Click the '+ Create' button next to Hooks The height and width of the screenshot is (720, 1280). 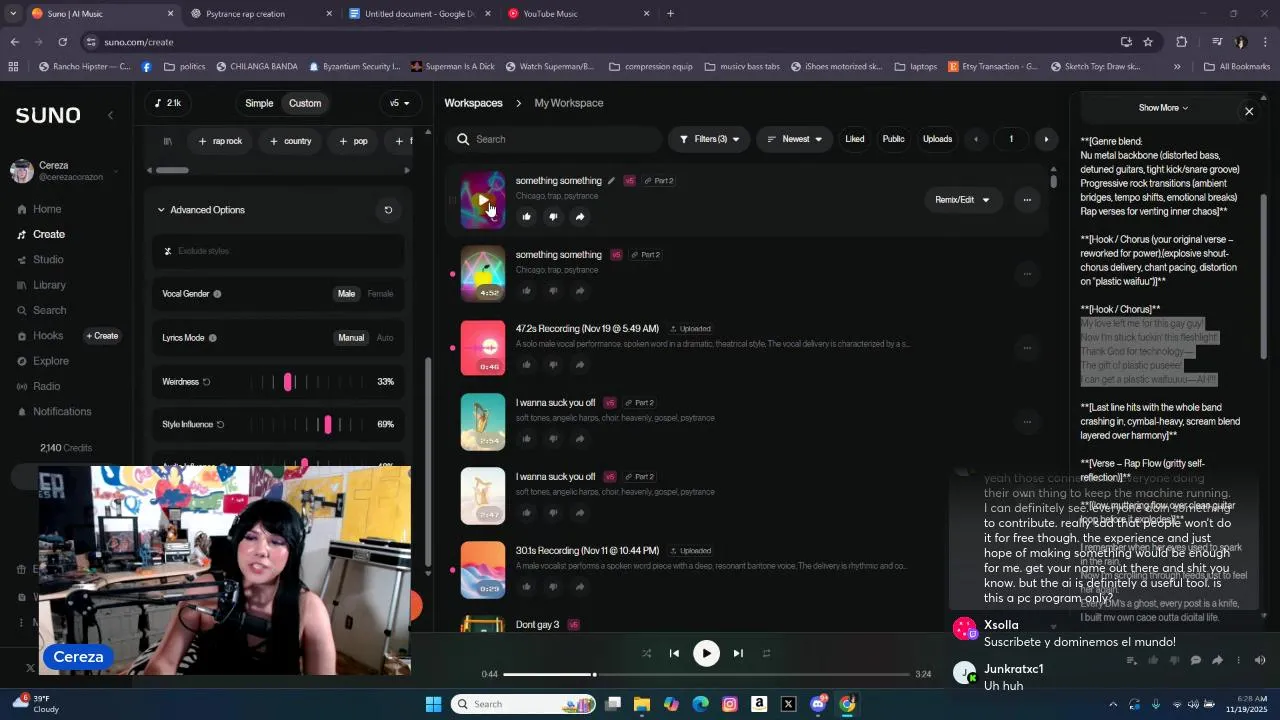pyautogui.click(x=102, y=336)
